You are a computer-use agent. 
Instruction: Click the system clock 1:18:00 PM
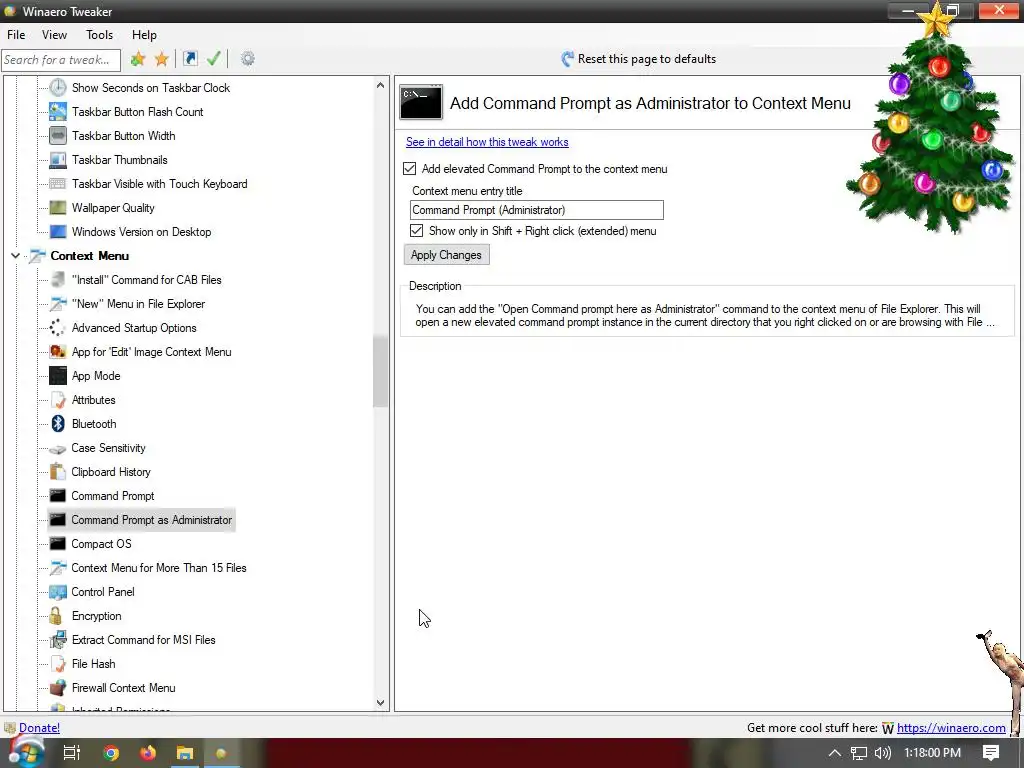click(x=932, y=753)
